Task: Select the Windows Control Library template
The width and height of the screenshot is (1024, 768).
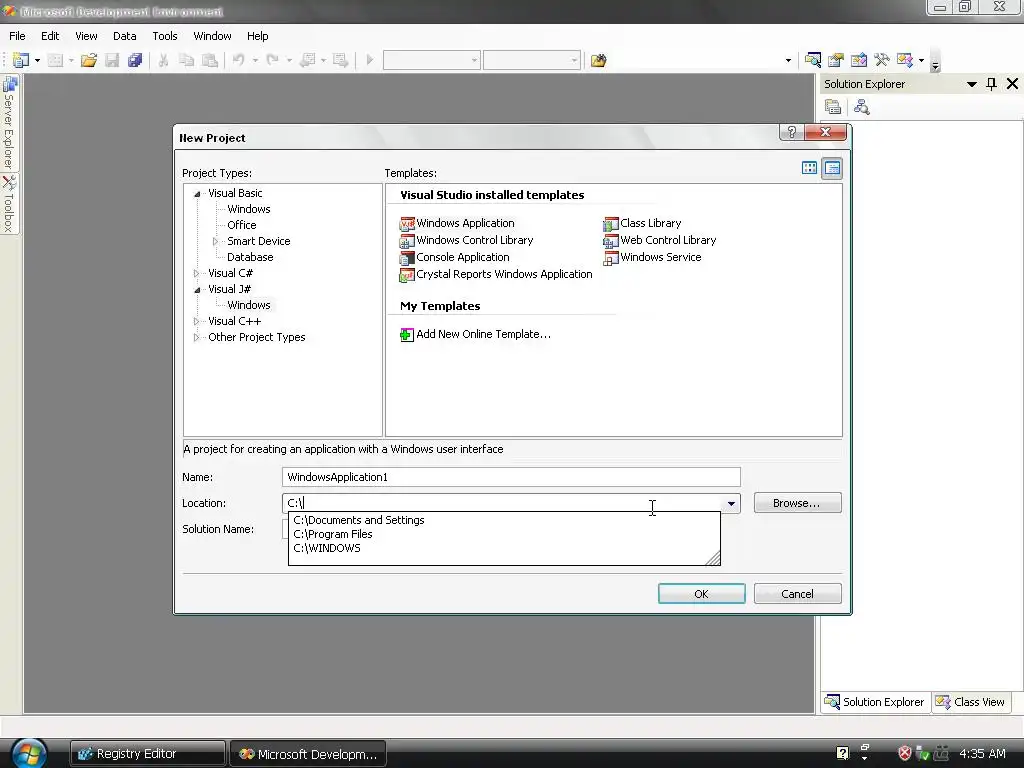Action: pos(466,240)
